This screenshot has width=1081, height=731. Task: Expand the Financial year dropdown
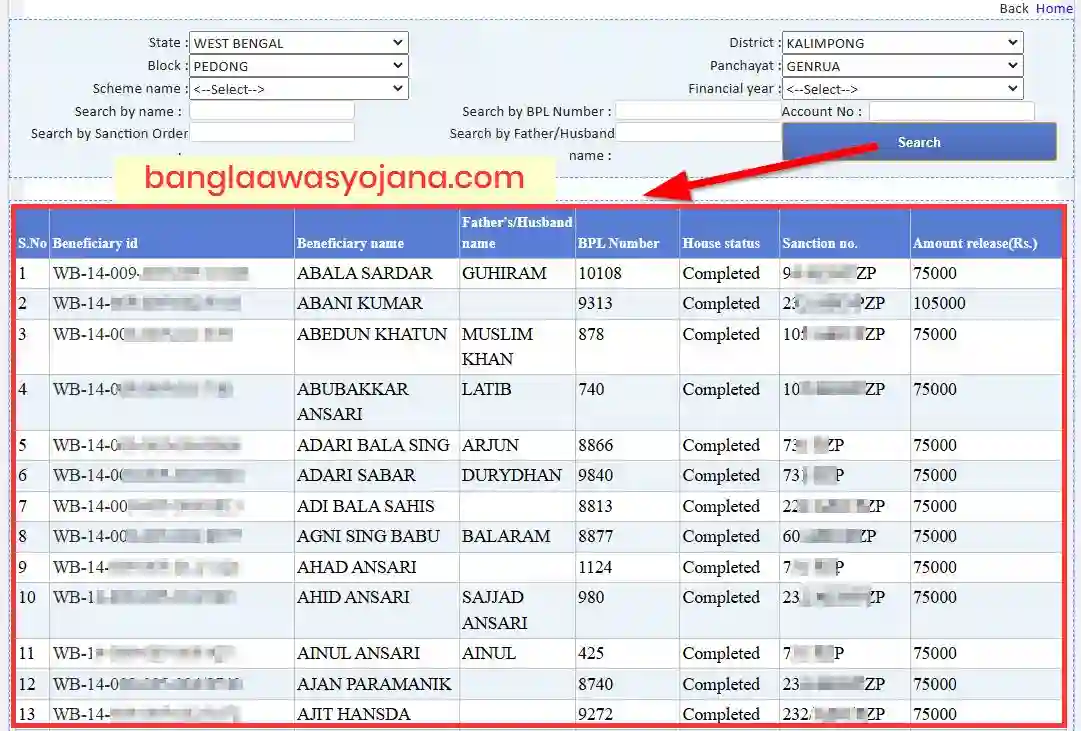pos(902,88)
